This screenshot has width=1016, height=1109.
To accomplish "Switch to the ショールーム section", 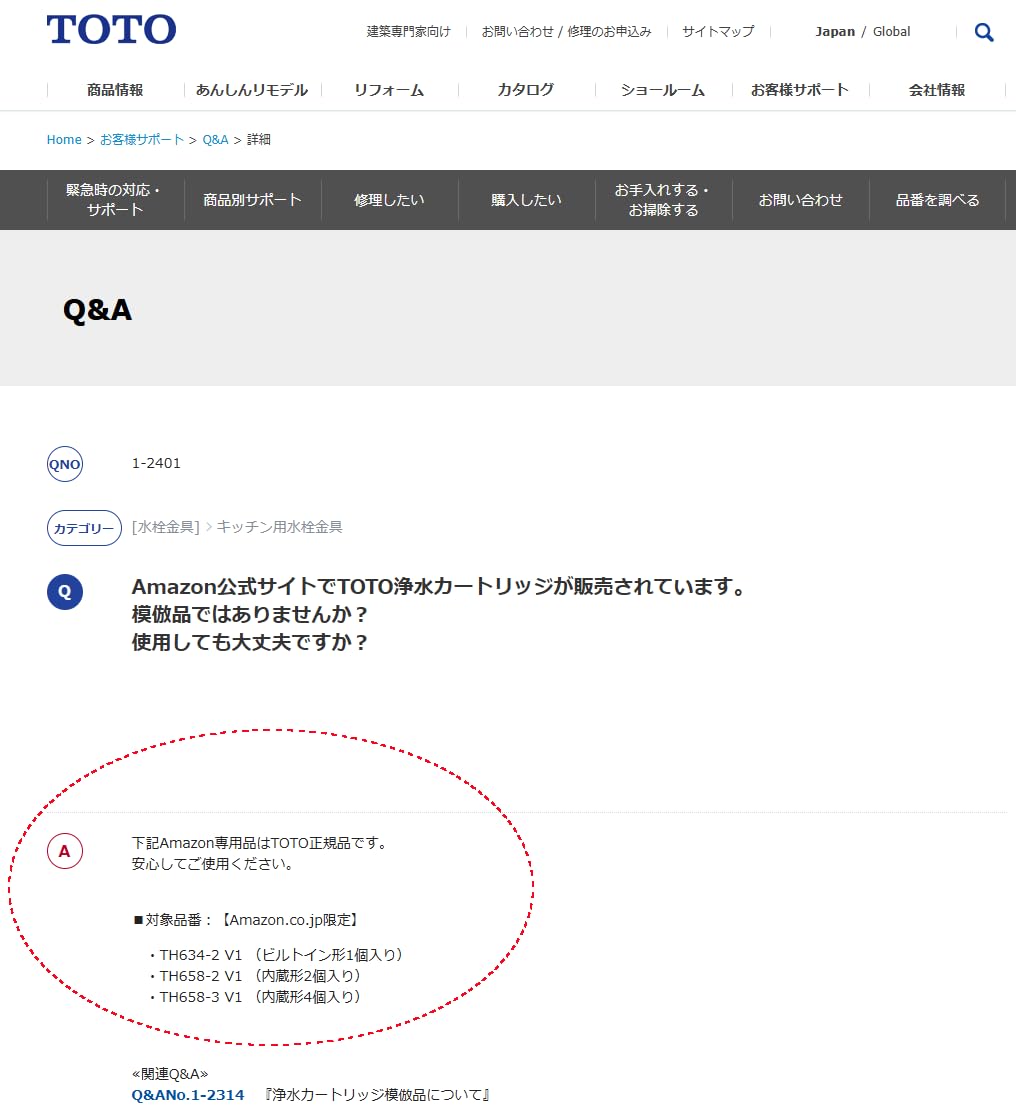I will click(x=662, y=89).
